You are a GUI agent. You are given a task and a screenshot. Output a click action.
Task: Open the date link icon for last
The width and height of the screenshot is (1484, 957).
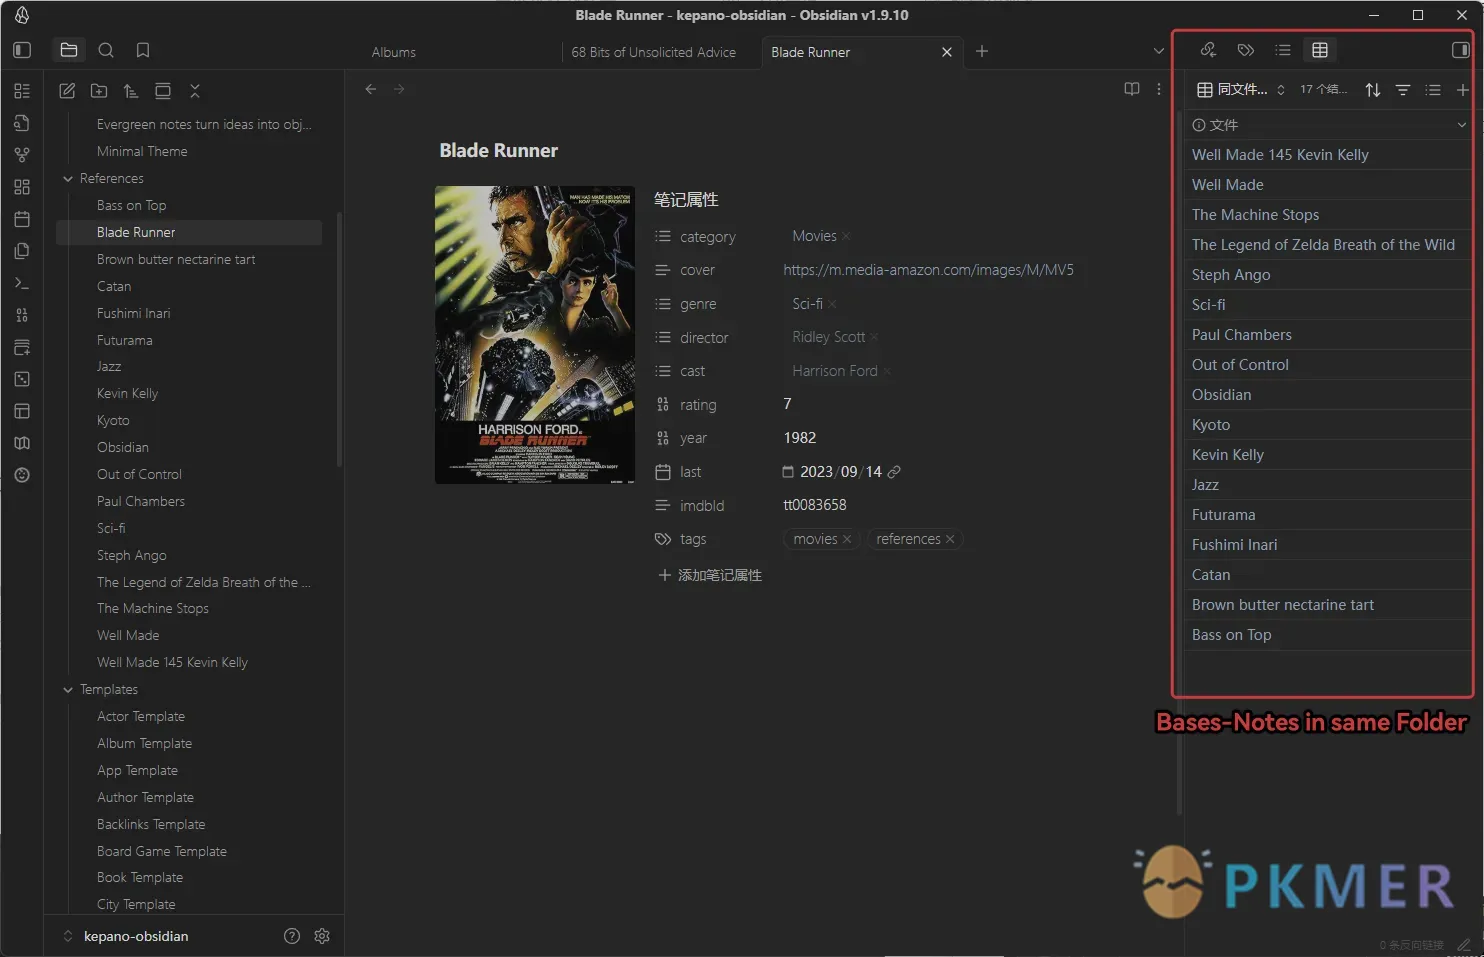(894, 472)
